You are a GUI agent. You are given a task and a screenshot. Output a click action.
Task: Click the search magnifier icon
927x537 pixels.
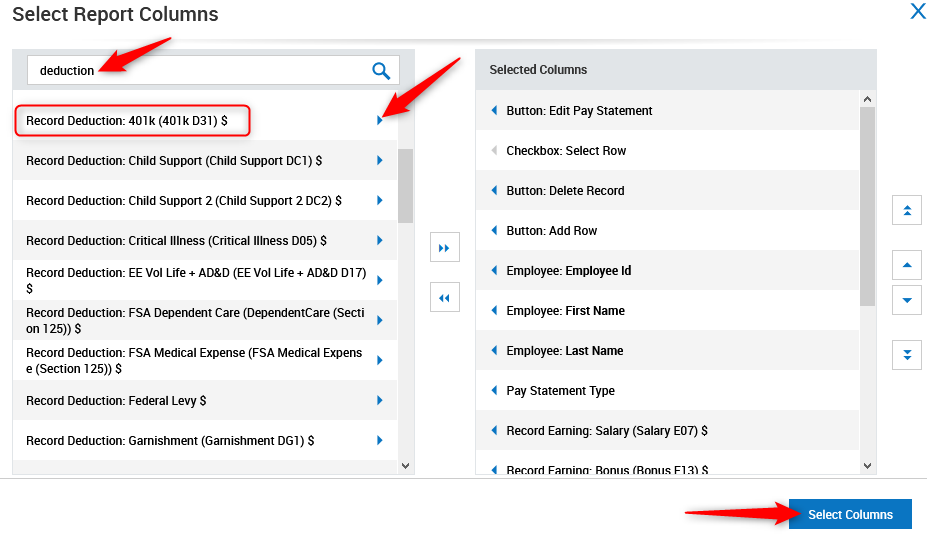click(381, 71)
